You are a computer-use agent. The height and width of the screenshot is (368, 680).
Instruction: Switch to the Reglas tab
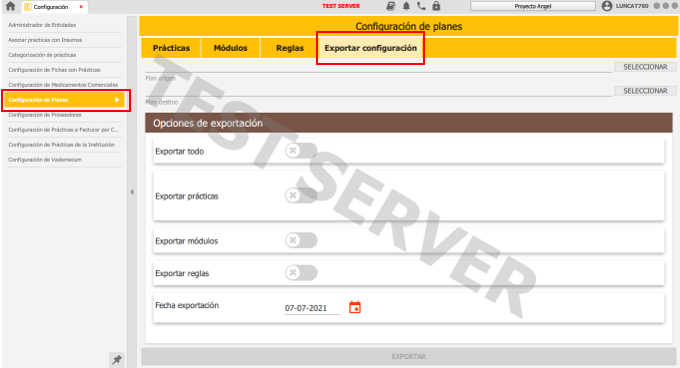click(290, 48)
